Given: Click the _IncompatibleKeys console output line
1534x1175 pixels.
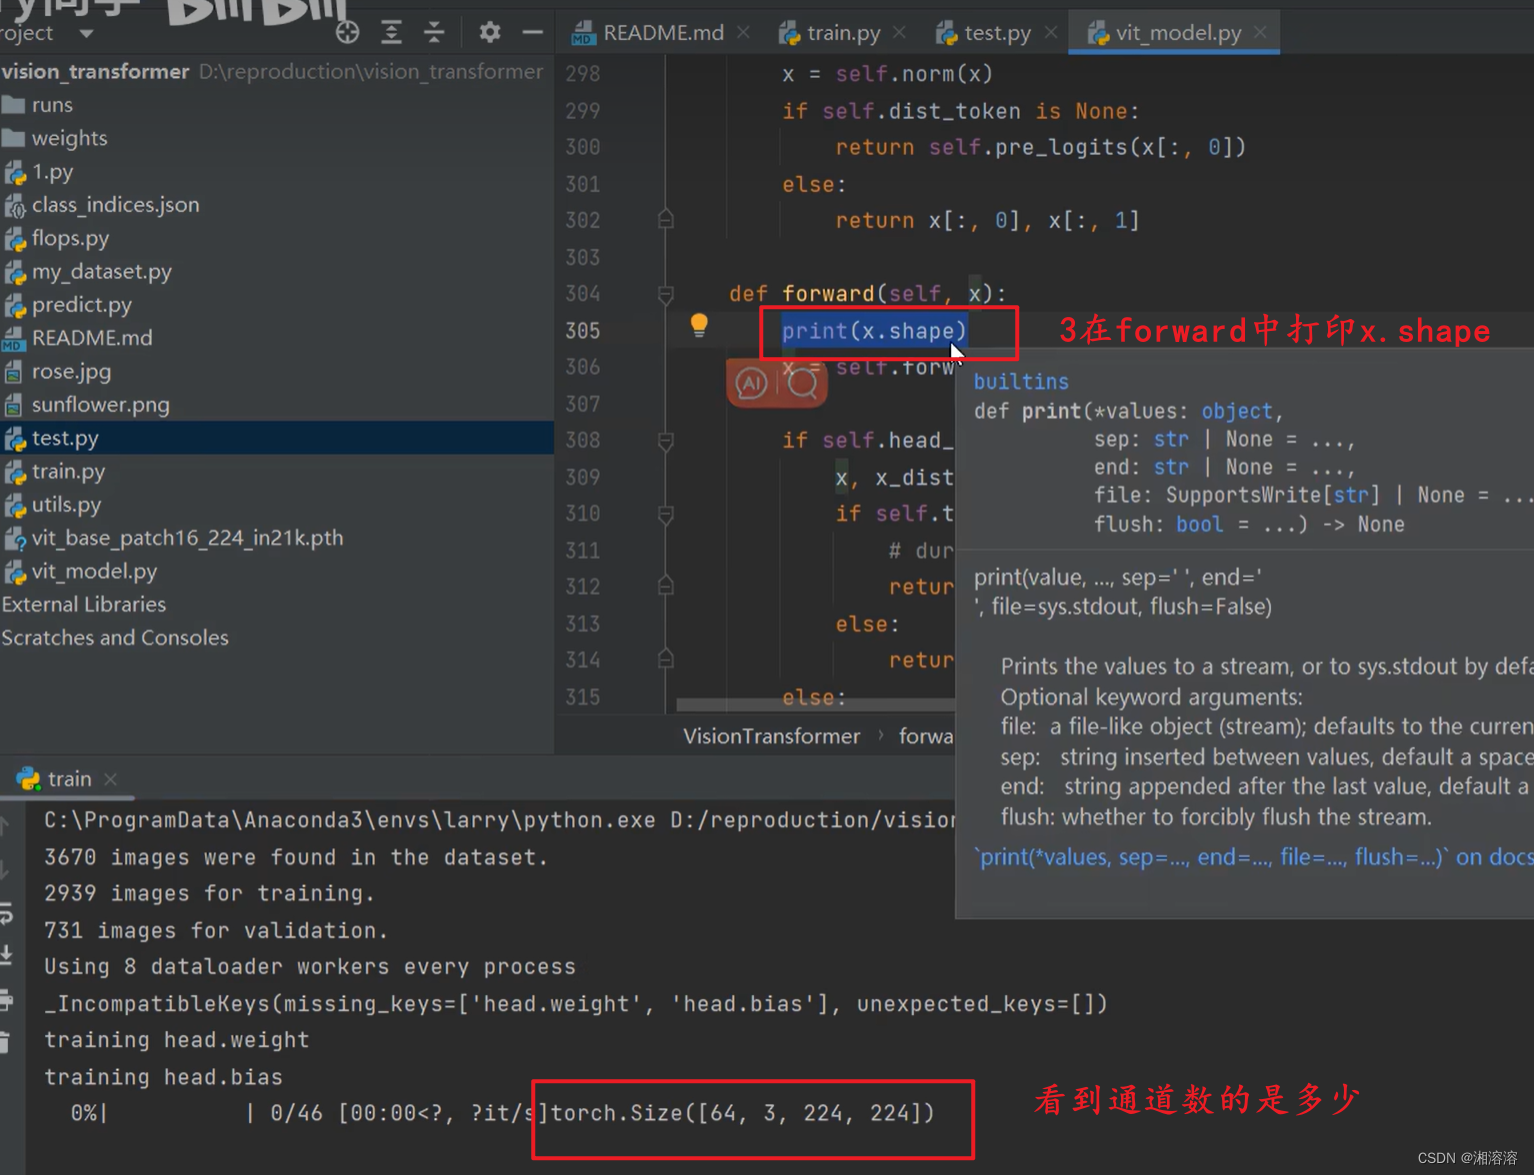Looking at the screenshot, I should tap(576, 1004).
